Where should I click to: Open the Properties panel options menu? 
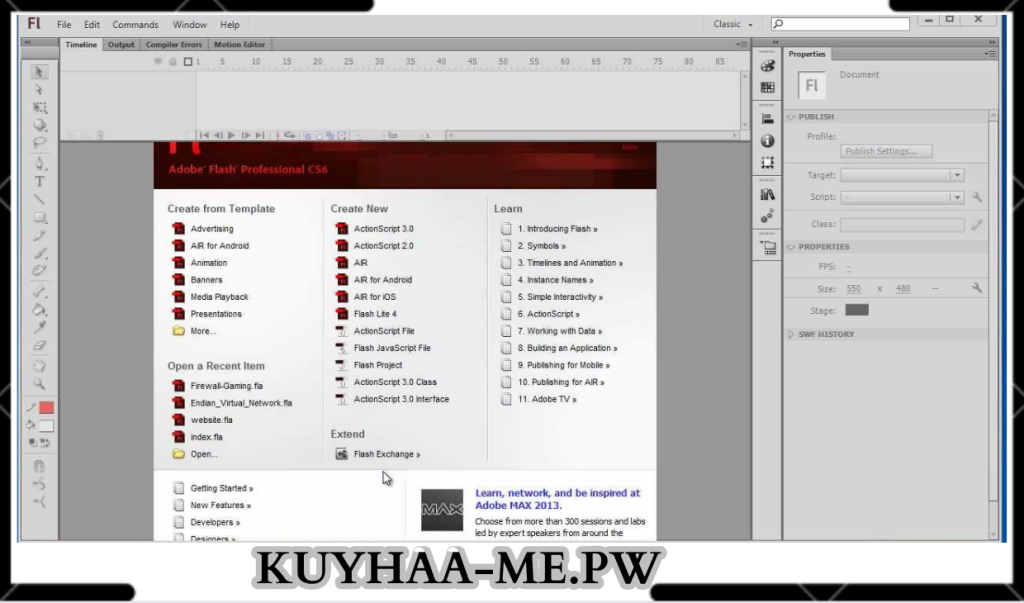coord(990,54)
